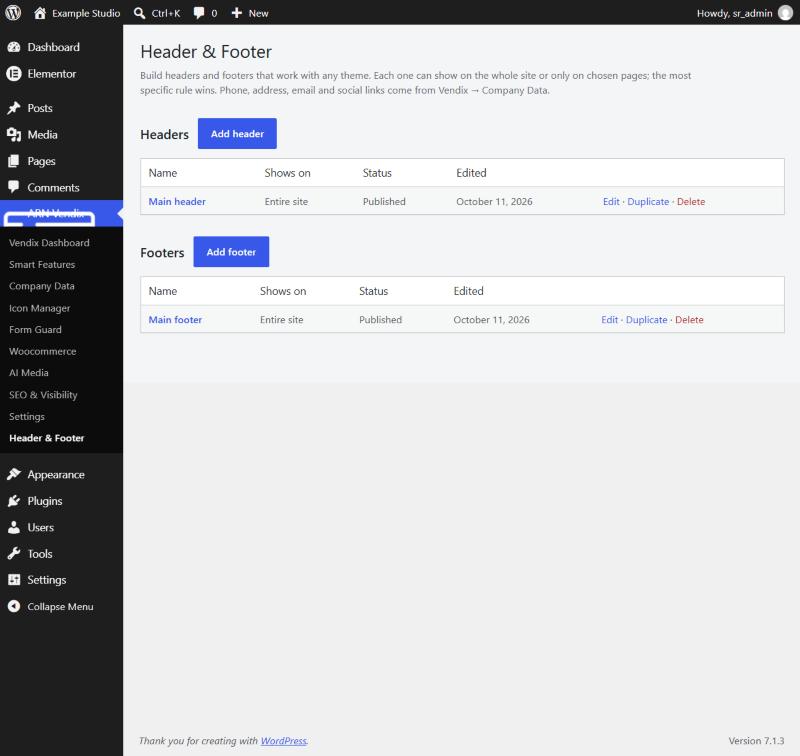The height and width of the screenshot is (756, 800).
Task: Click Entire site in Main footer row
Action: click(282, 320)
